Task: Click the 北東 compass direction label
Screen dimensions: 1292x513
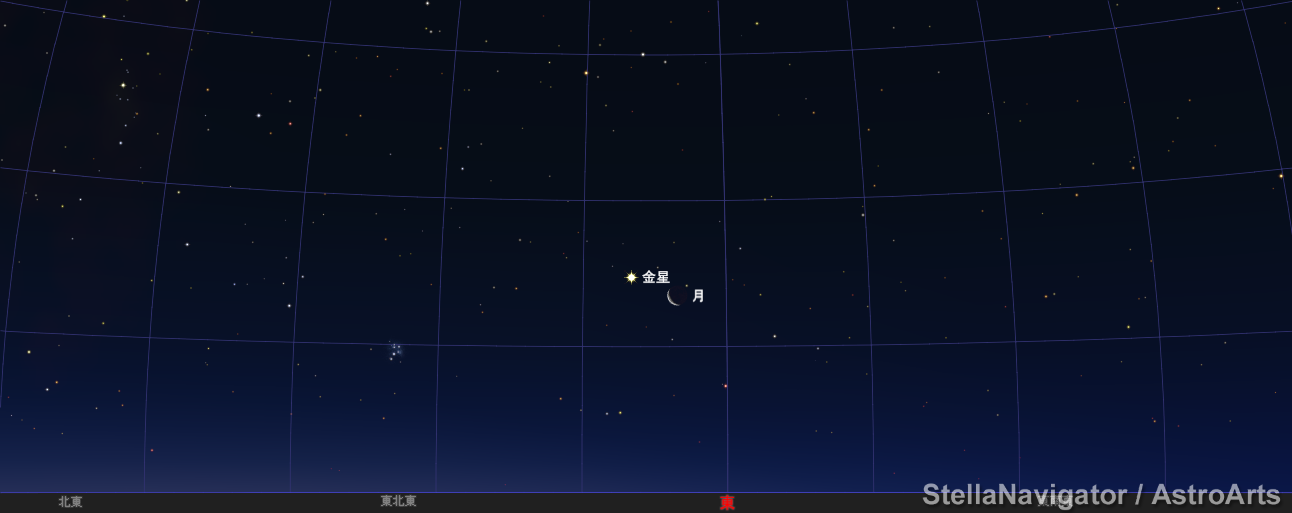Action: [70, 502]
